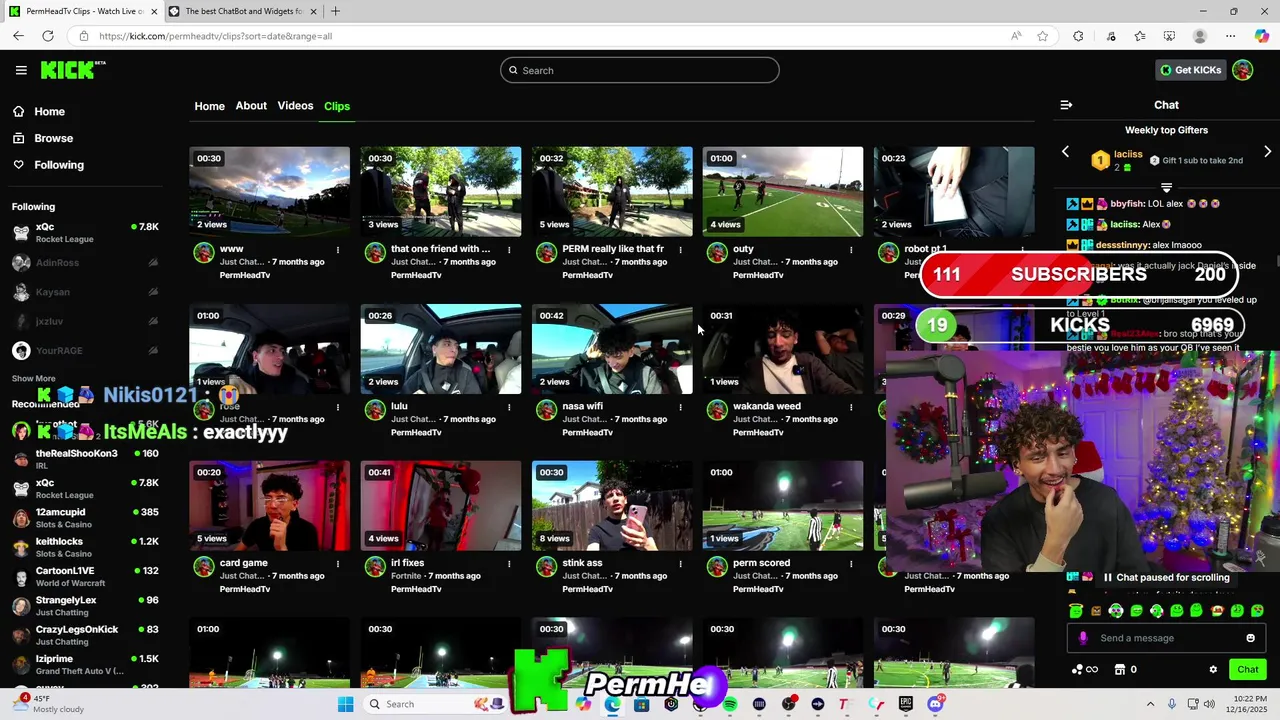The width and height of the screenshot is (1280, 720).
Task: Open options menu for 'that one friend with' clip
Action: pos(509,250)
